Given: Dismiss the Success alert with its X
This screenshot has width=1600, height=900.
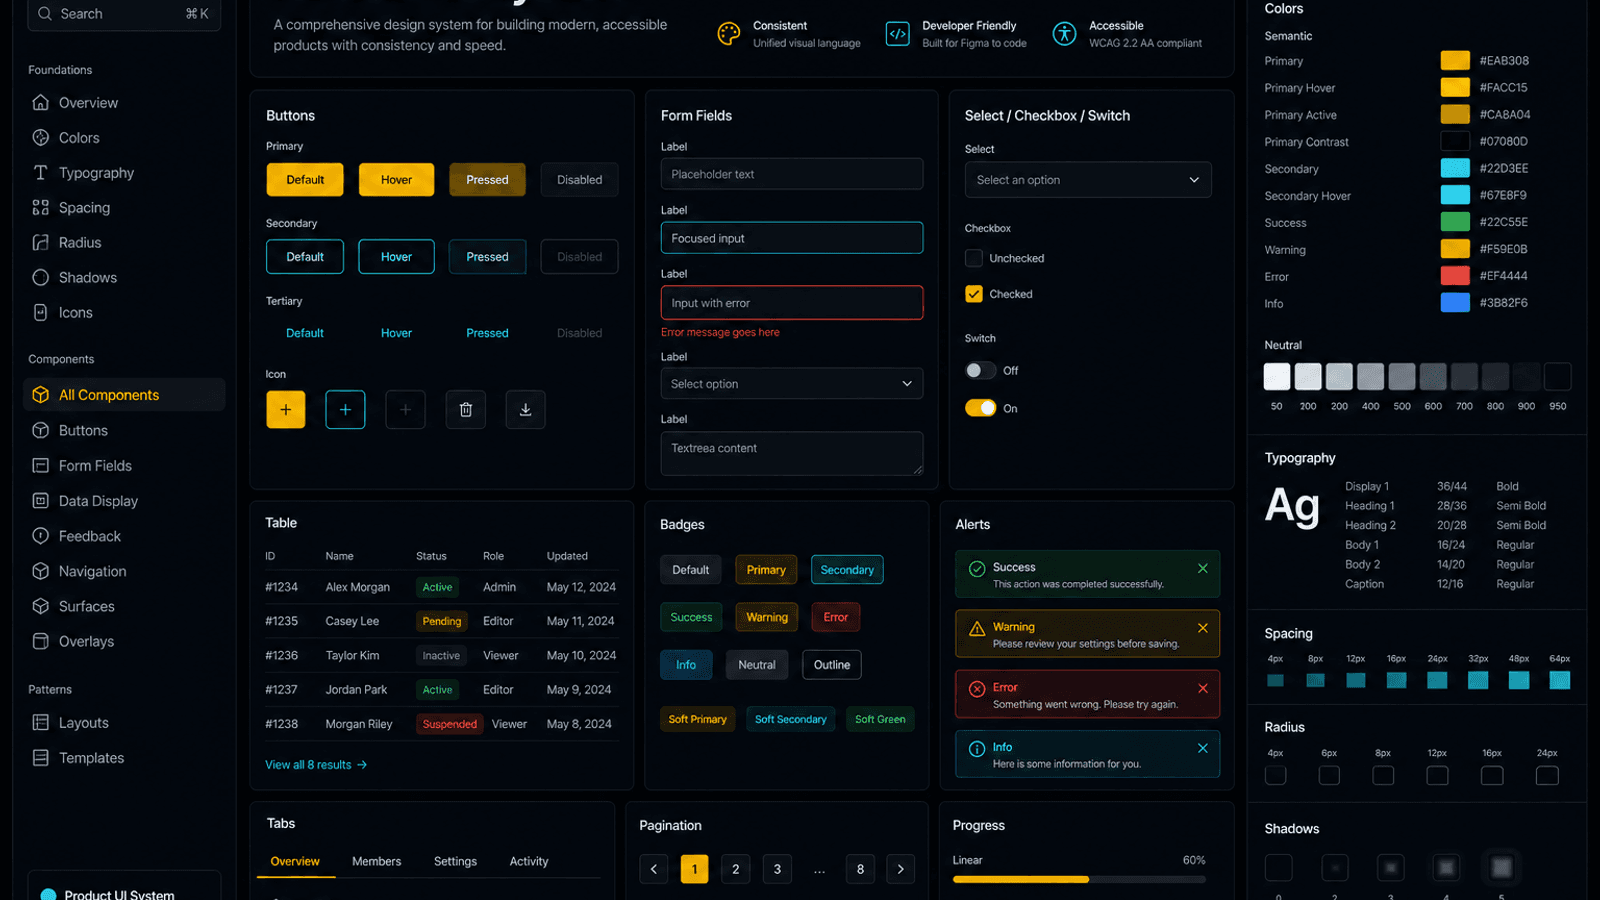Looking at the screenshot, I should click(1203, 568).
